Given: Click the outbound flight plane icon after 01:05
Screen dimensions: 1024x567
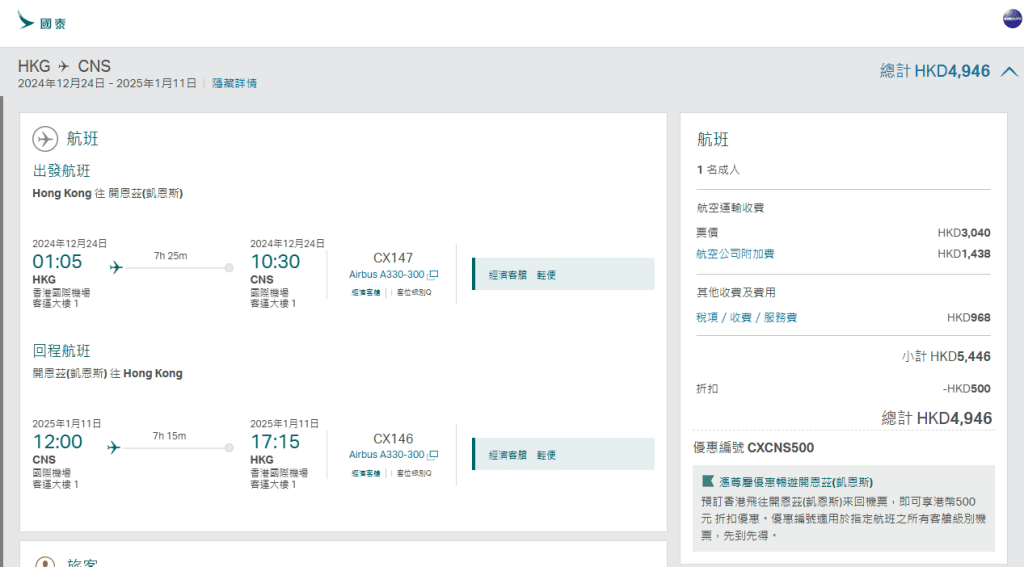Looking at the screenshot, I should [x=115, y=267].
